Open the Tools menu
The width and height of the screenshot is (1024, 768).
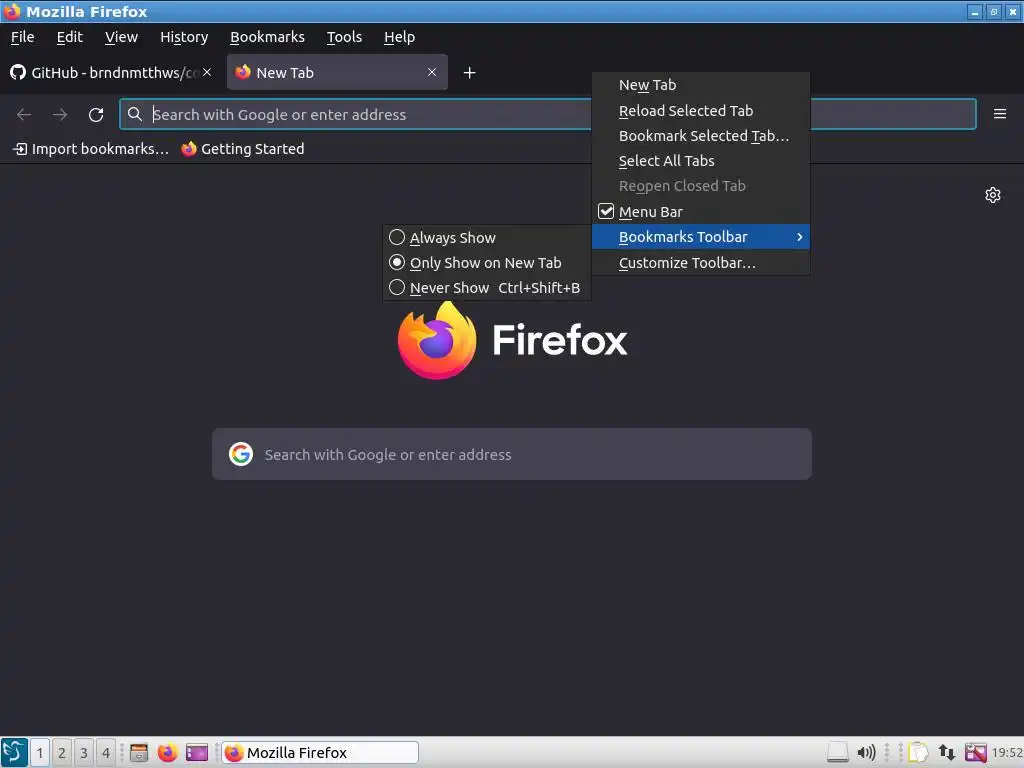click(x=344, y=37)
